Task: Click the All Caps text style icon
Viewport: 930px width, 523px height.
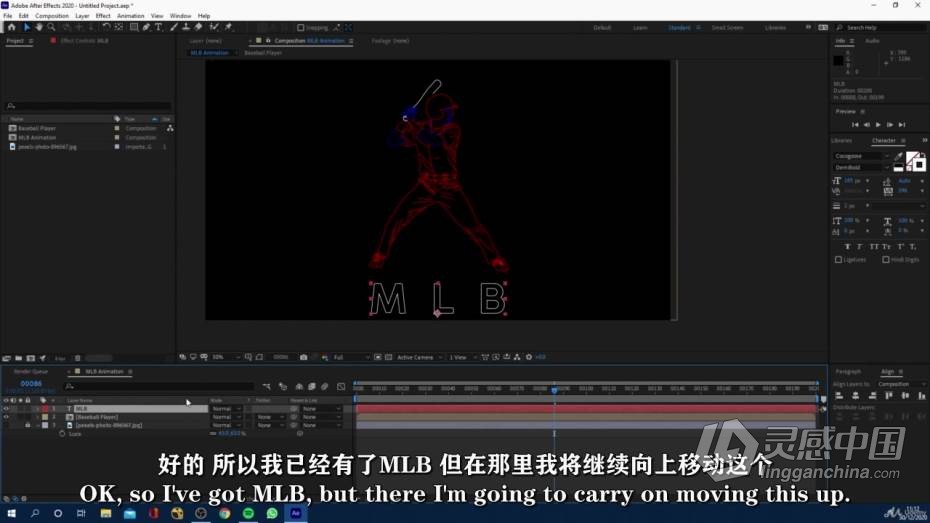Action: (x=874, y=247)
